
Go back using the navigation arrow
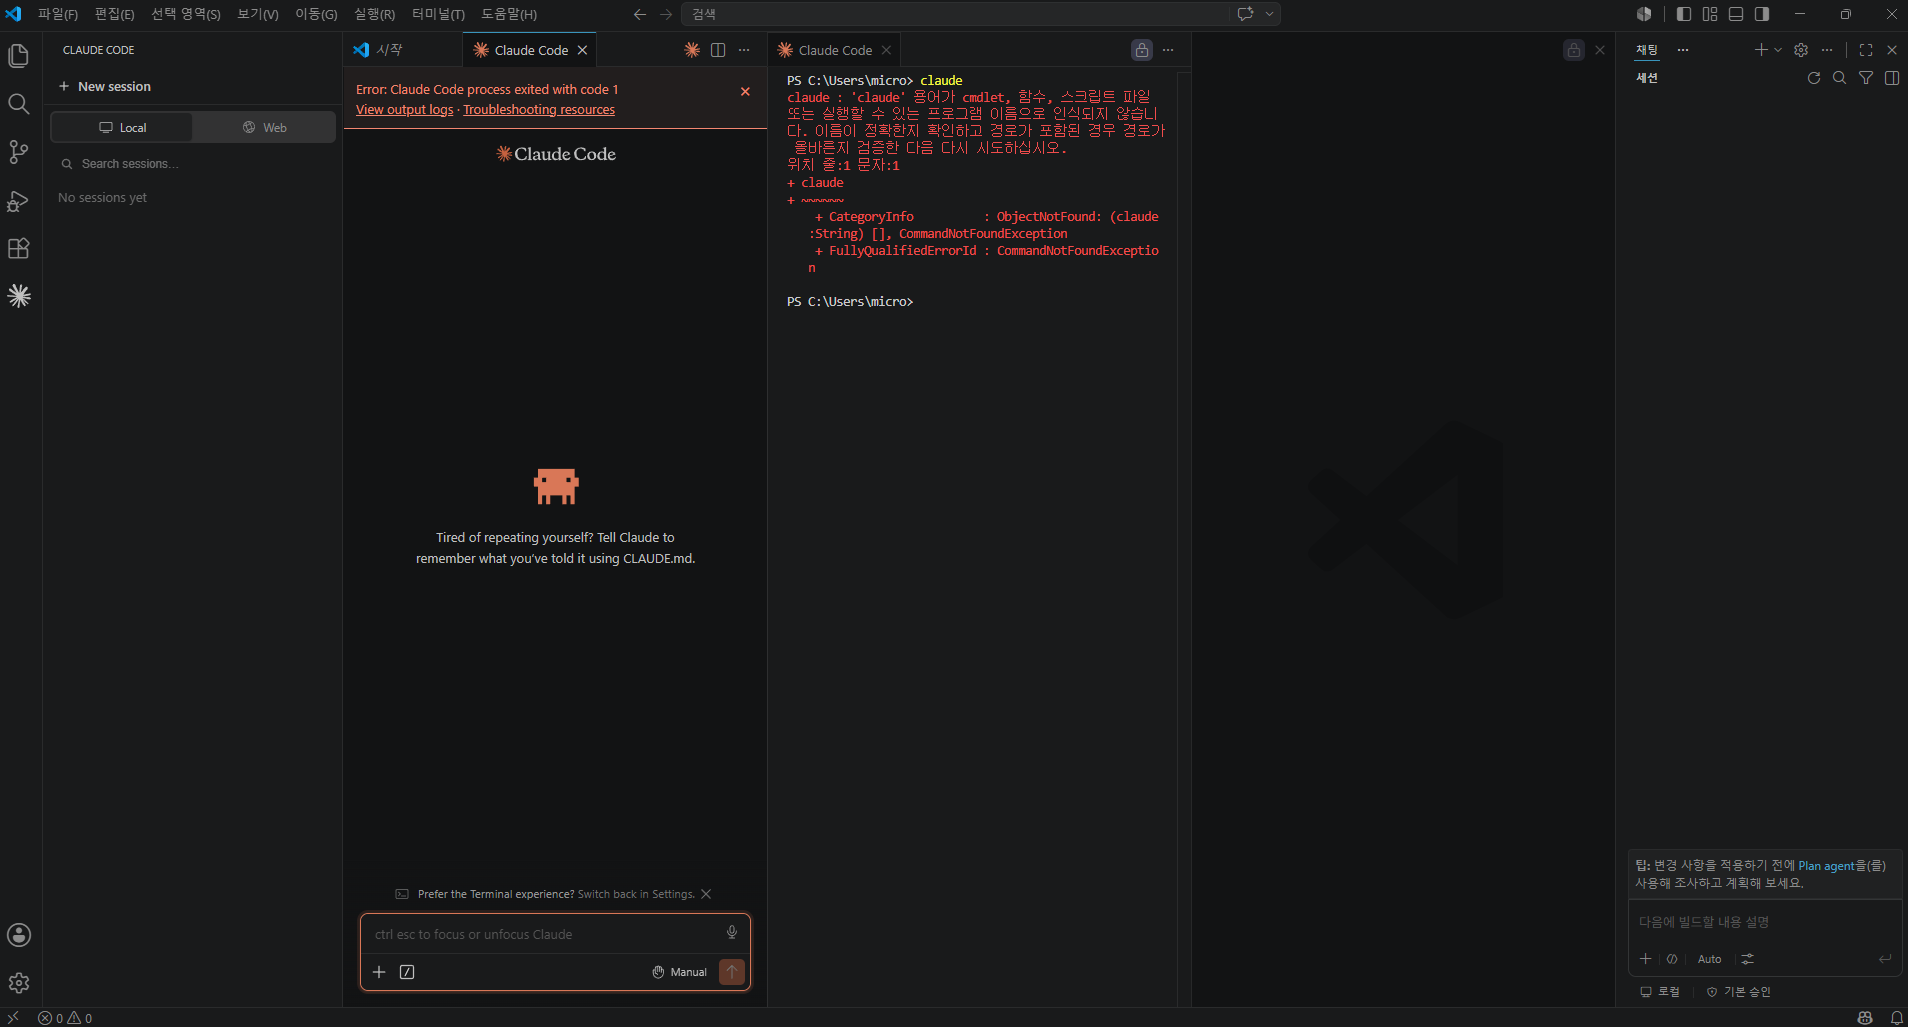pyautogui.click(x=640, y=14)
